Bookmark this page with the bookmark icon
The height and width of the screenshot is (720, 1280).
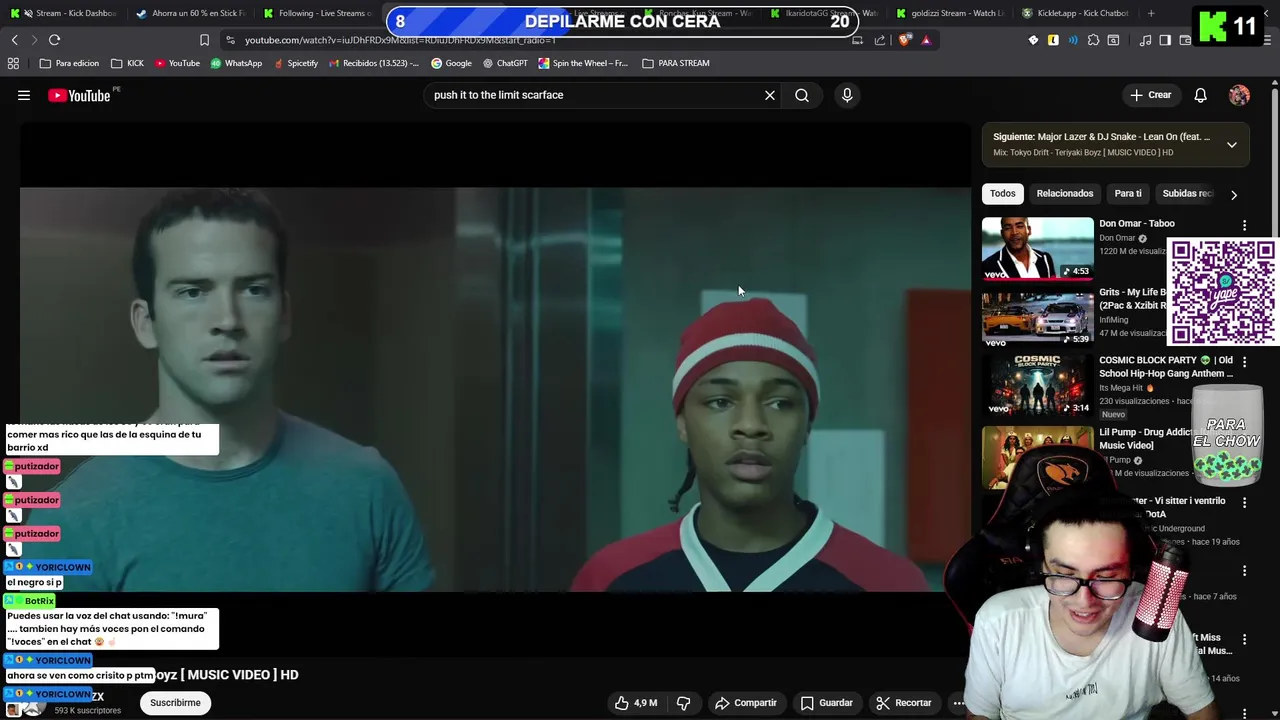[x=204, y=40]
